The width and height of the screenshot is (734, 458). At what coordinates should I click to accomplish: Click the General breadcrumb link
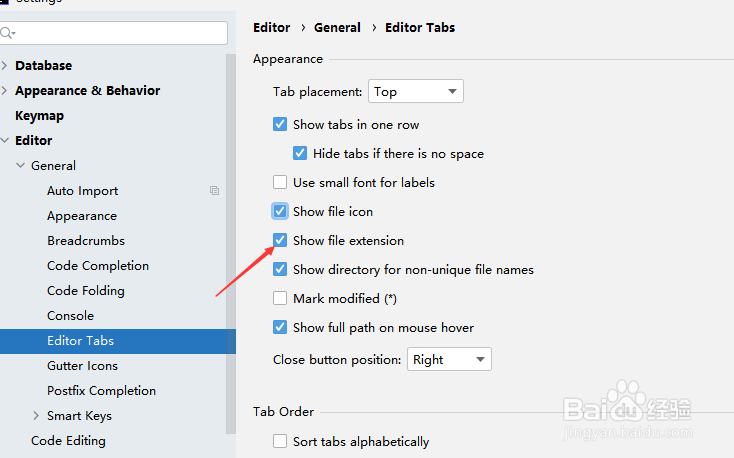(337, 28)
